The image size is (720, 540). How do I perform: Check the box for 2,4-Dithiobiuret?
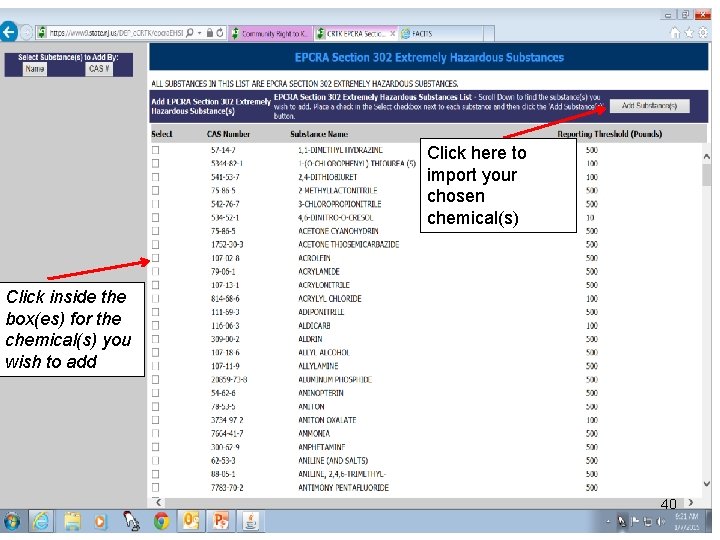156,177
